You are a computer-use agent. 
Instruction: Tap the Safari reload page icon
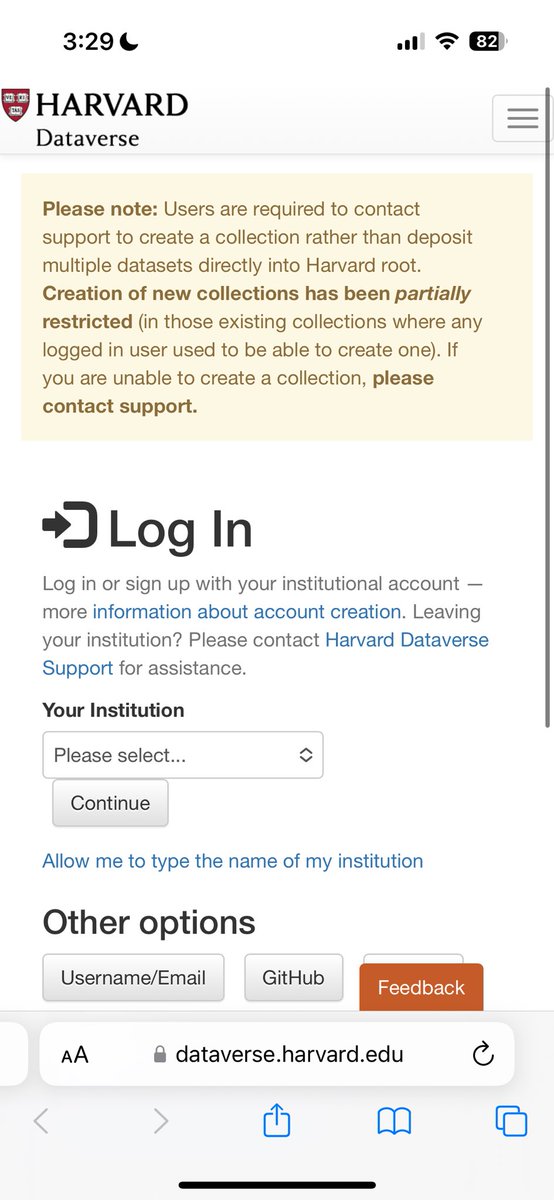[x=482, y=1054]
